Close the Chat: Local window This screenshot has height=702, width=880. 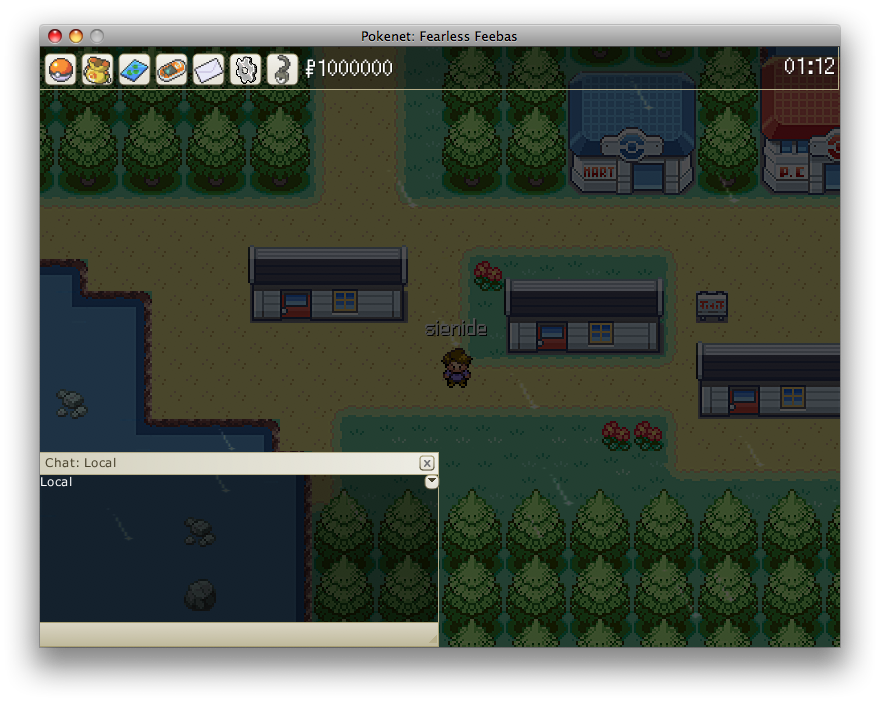(x=427, y=463)
